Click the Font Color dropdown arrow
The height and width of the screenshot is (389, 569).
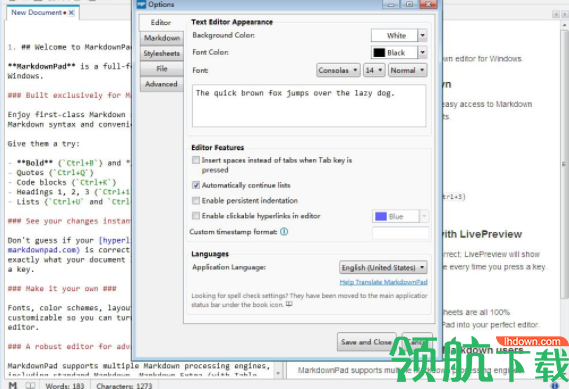point(422,53)
